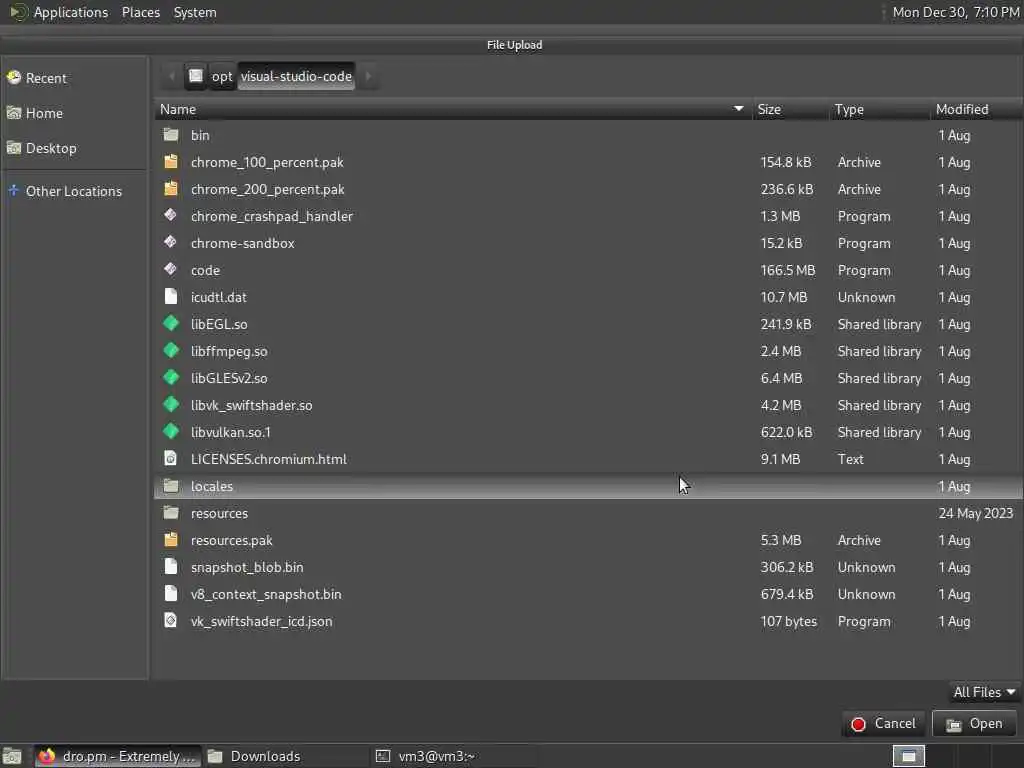1024x768 pixels.
Task: Click Text type of LICENSES.chromium.html
Action: pyautogui.click(x=850, y=459)
